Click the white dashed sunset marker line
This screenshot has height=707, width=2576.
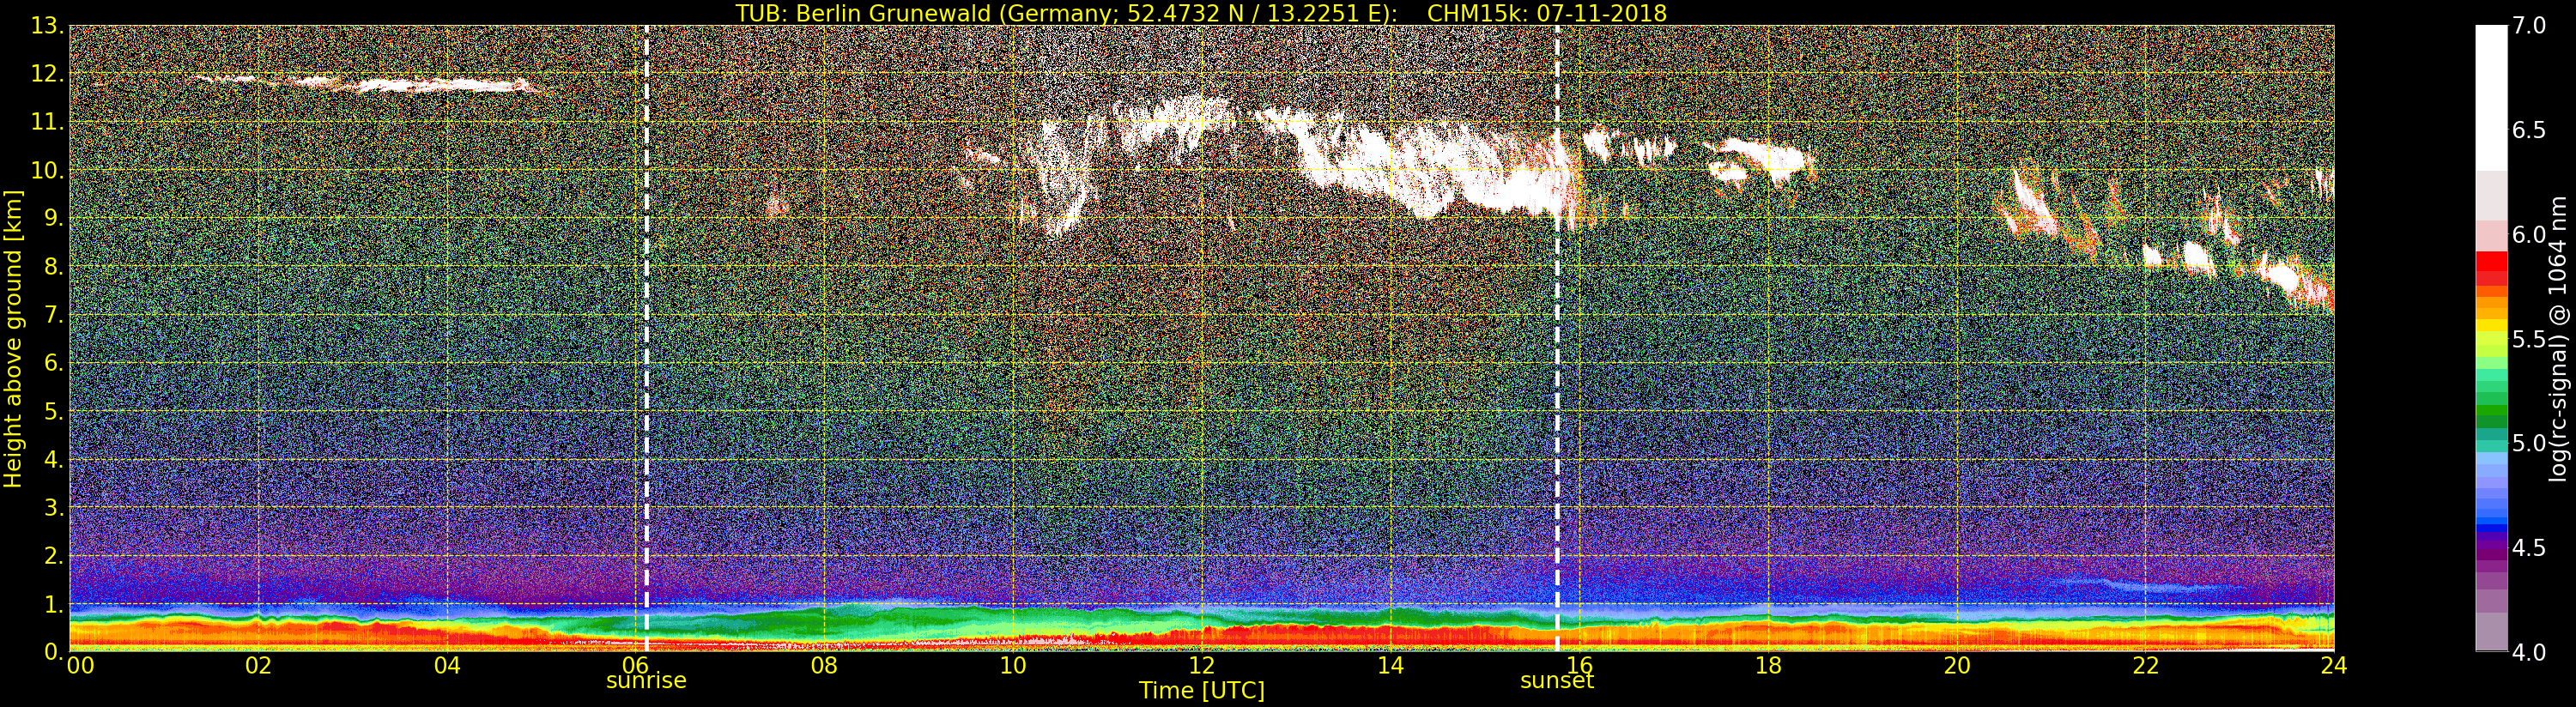[x=1557, y=338]
